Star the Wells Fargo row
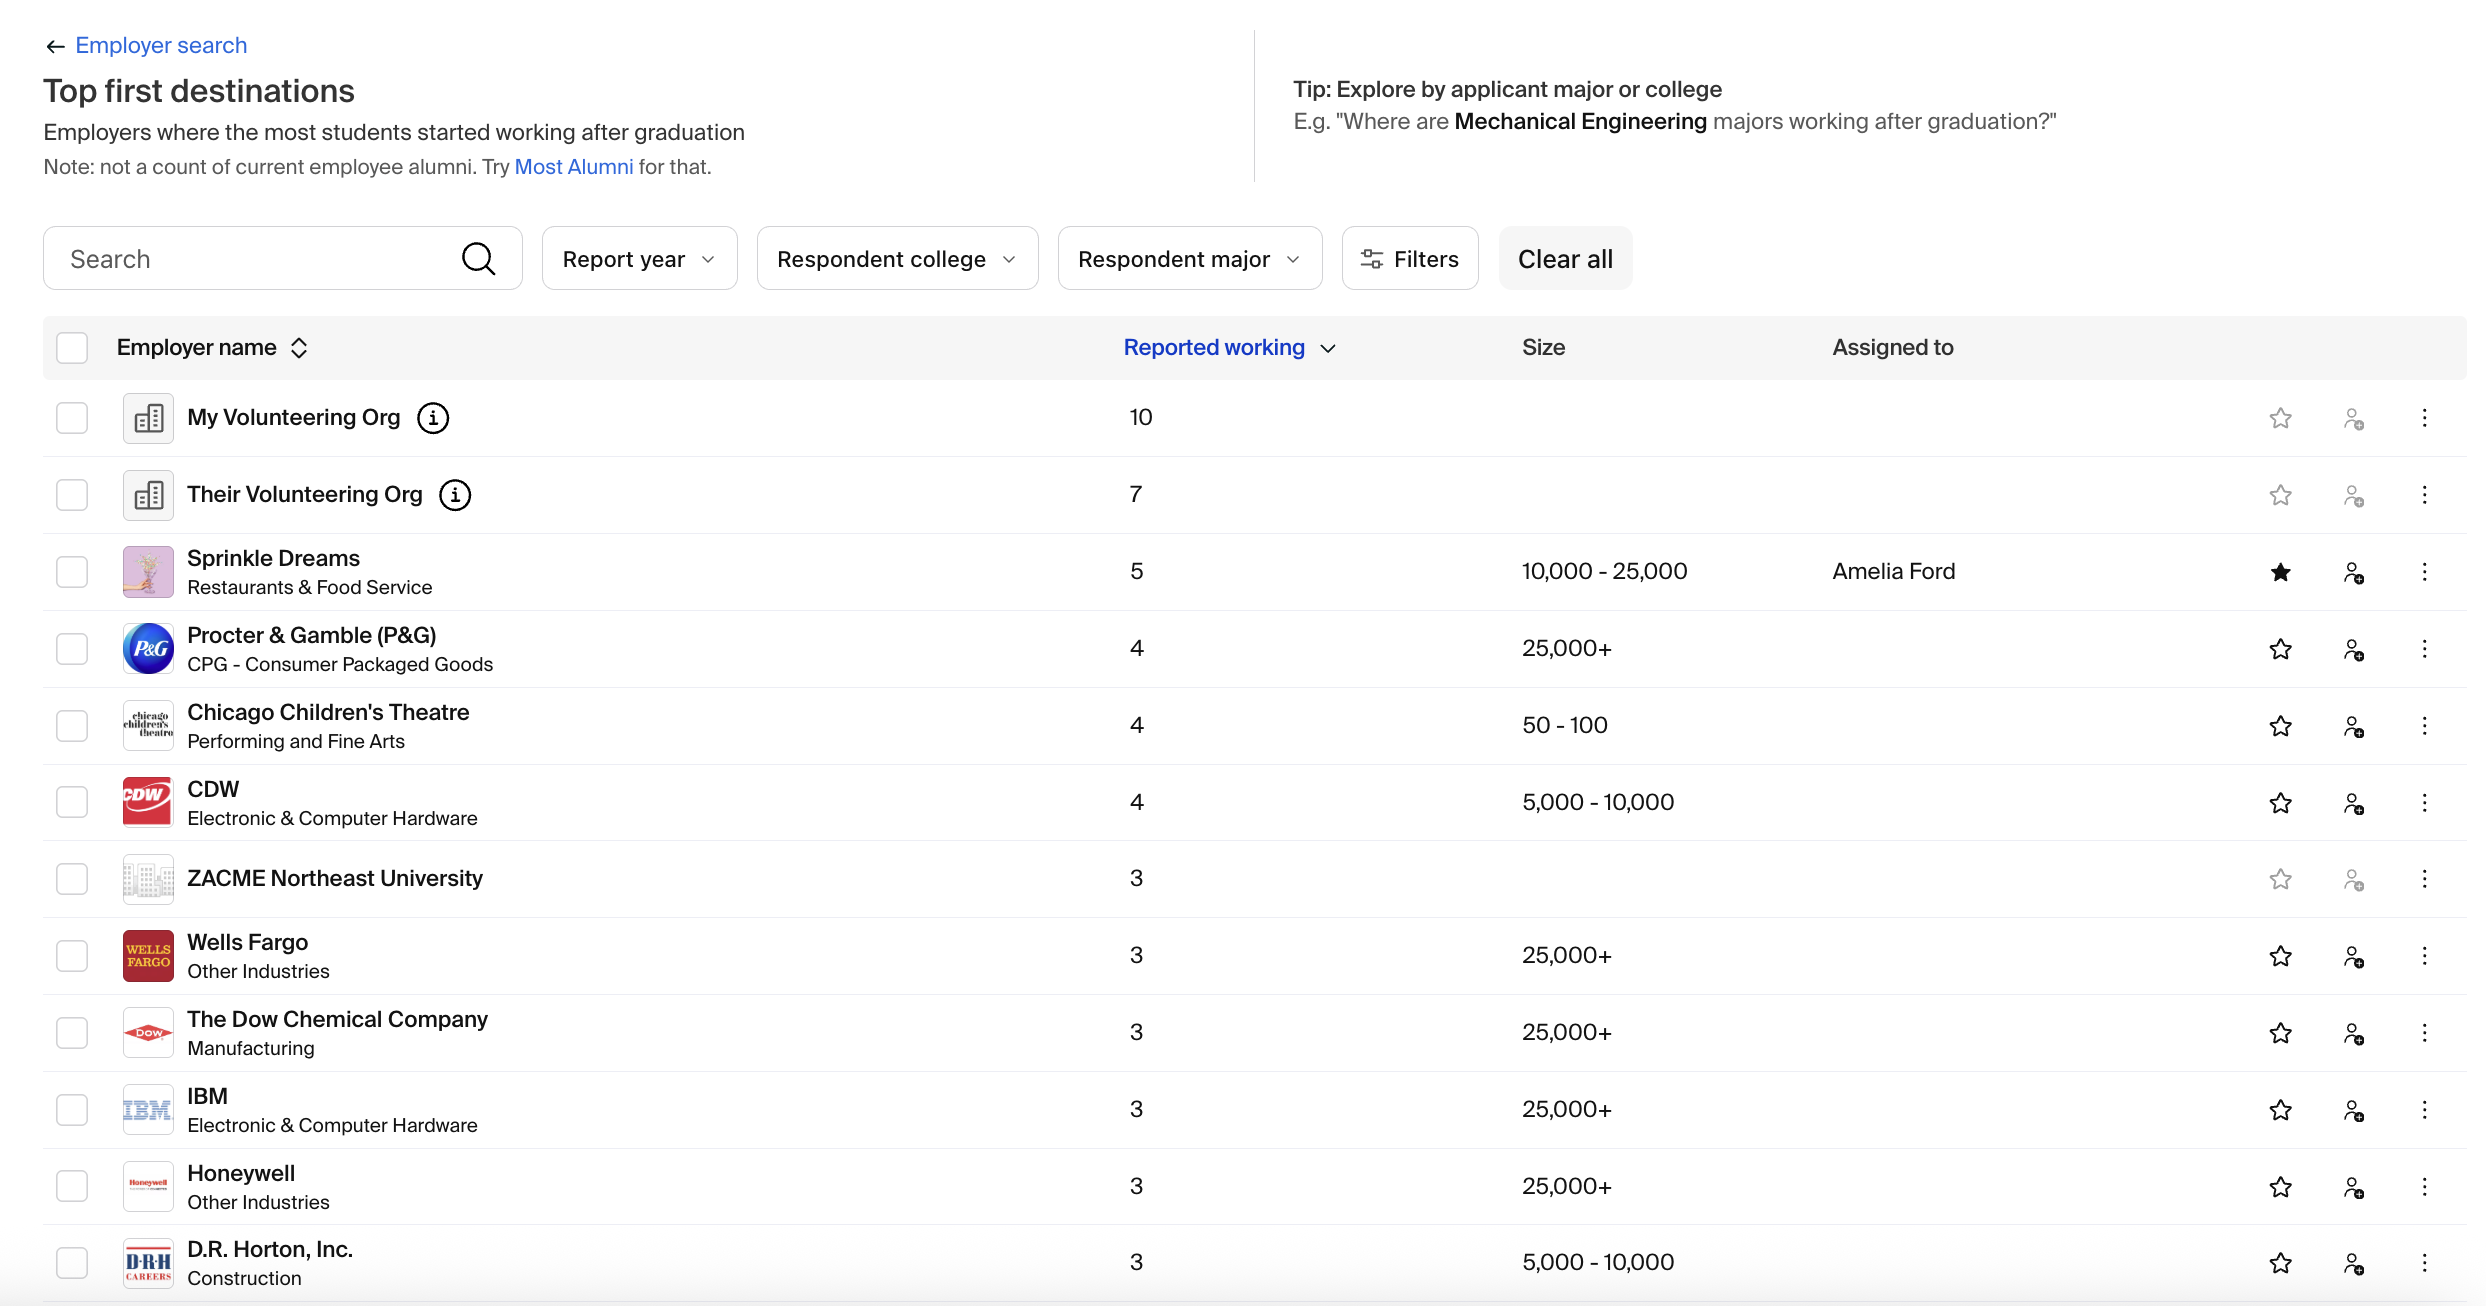2486x1306 pixels. 2280,956
